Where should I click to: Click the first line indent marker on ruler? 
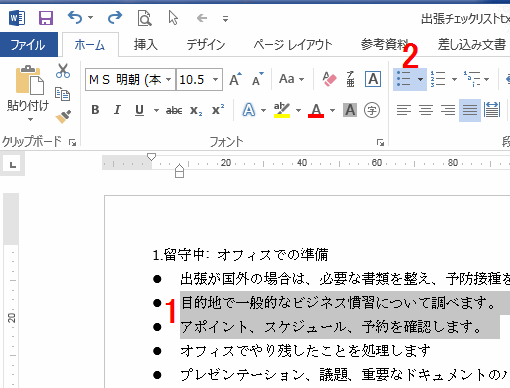point(151,156)
